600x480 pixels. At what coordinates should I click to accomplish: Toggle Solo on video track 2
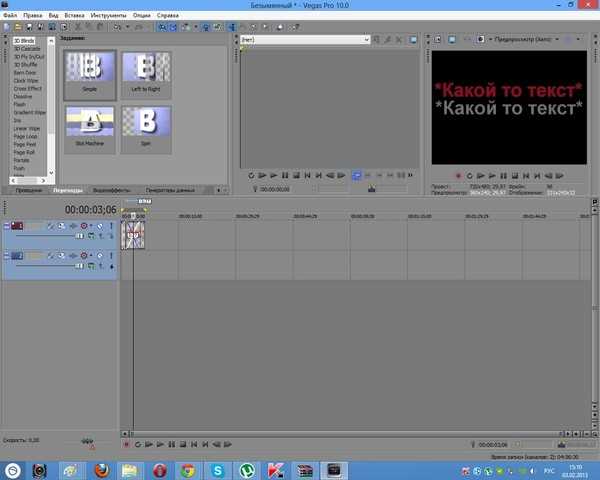[x=111, y=256]
